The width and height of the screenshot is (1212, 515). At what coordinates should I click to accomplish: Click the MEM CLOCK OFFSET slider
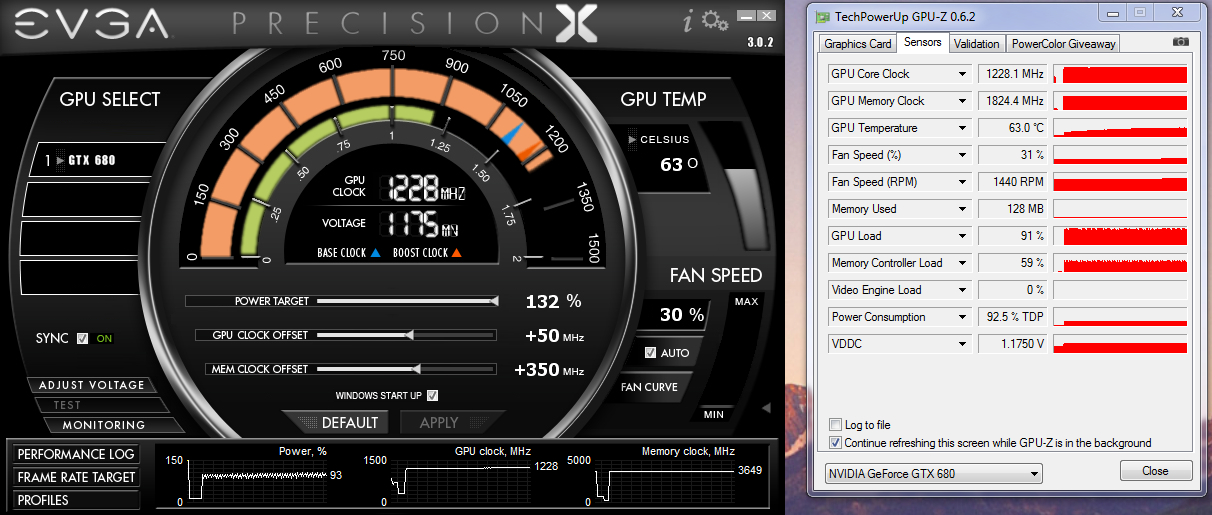point(406,368)
